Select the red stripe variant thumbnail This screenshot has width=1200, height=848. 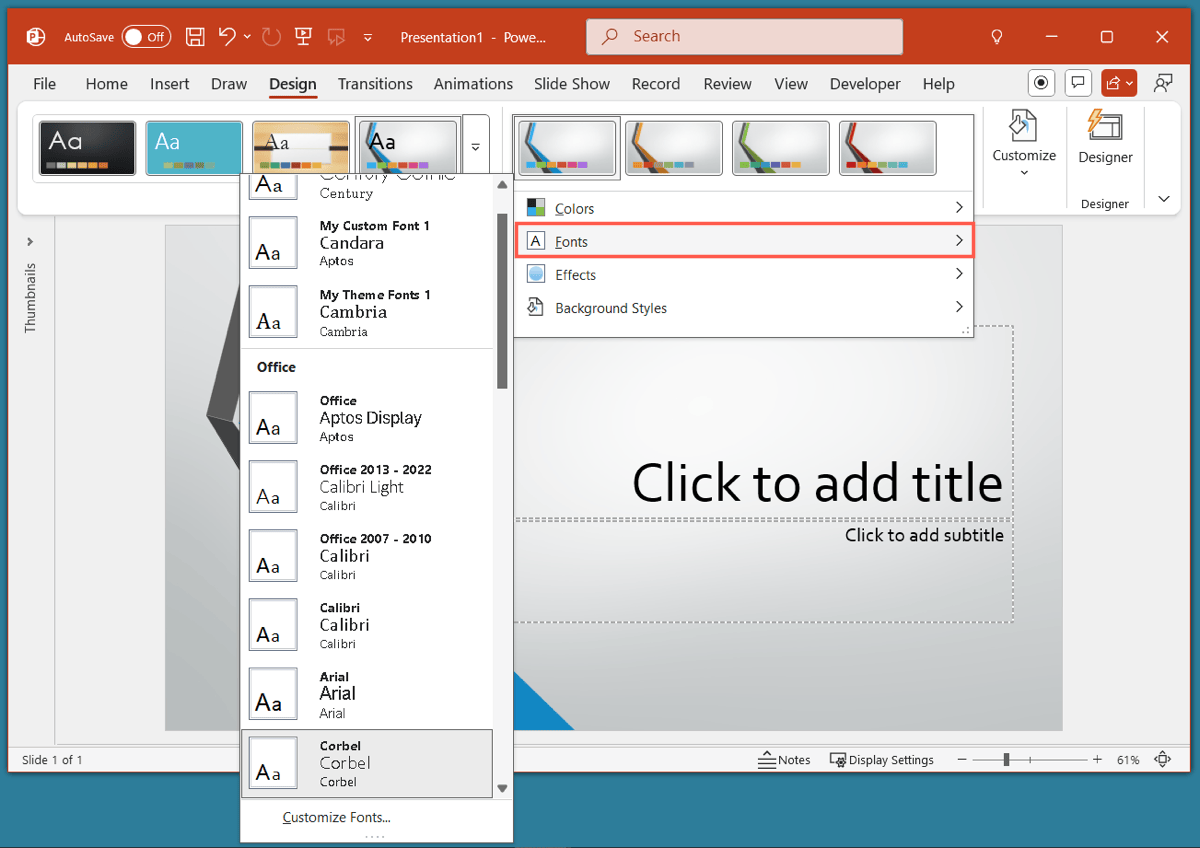click(888, 148)
